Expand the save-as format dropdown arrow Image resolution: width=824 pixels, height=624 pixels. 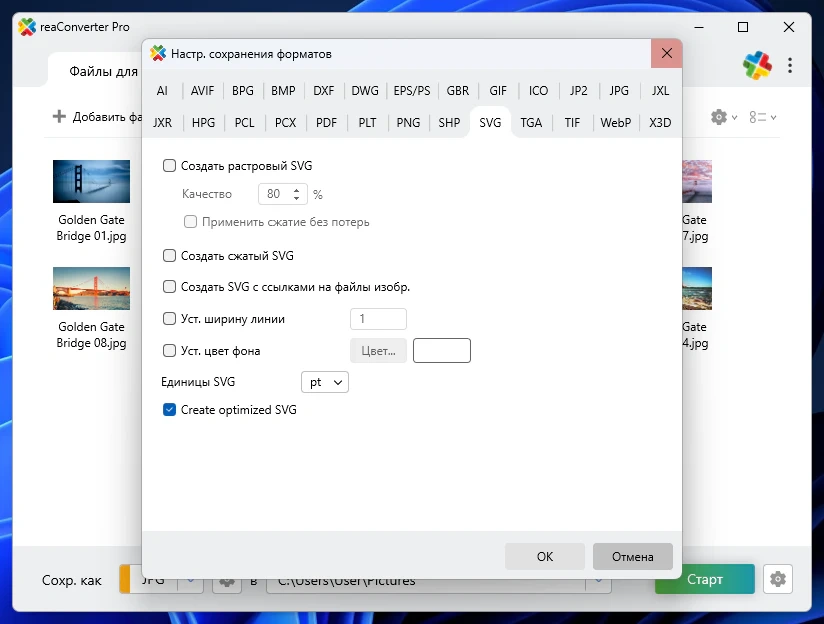click(x=192, y=581)
